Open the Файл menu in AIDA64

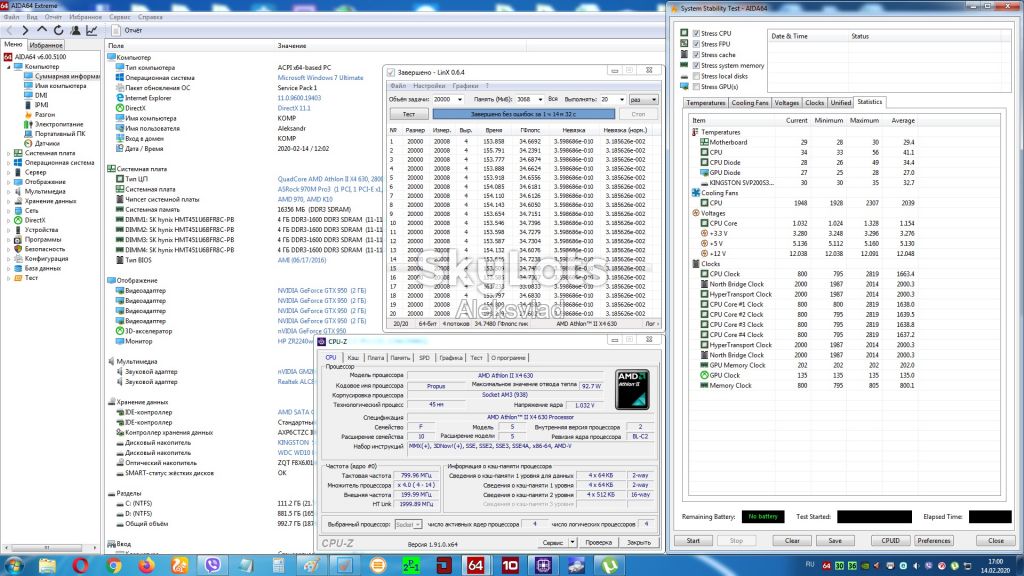point(11,17)
